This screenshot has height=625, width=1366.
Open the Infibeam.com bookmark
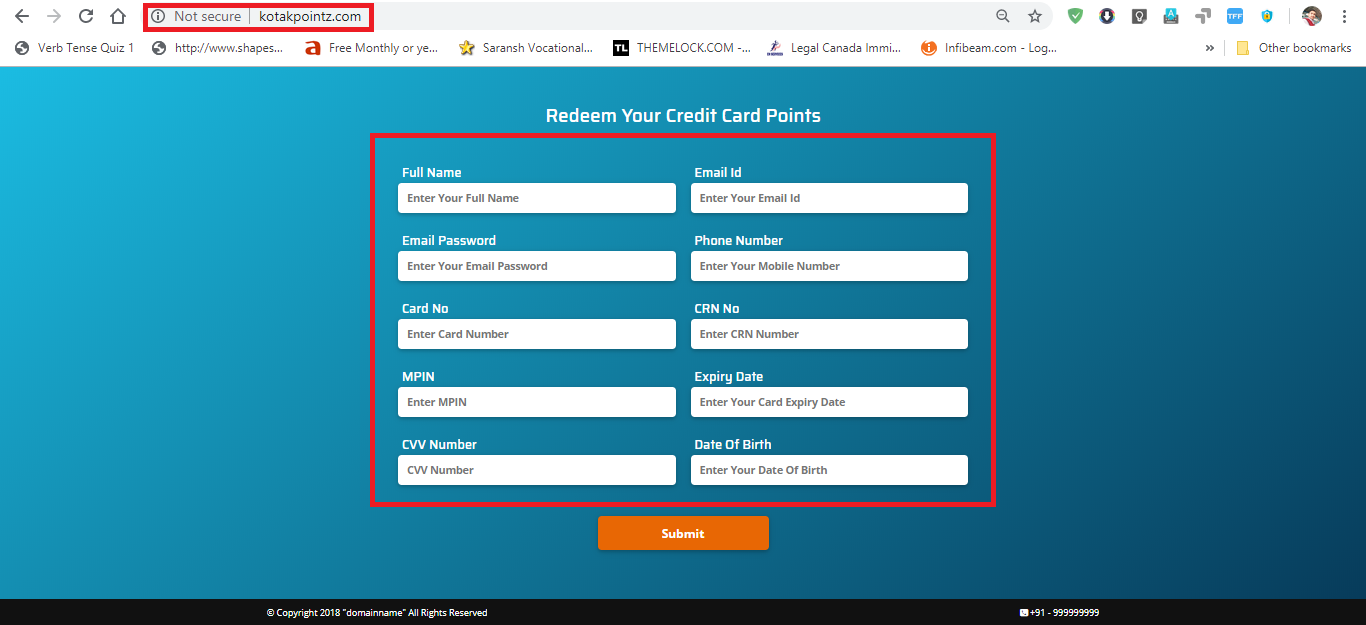(989, 47)
